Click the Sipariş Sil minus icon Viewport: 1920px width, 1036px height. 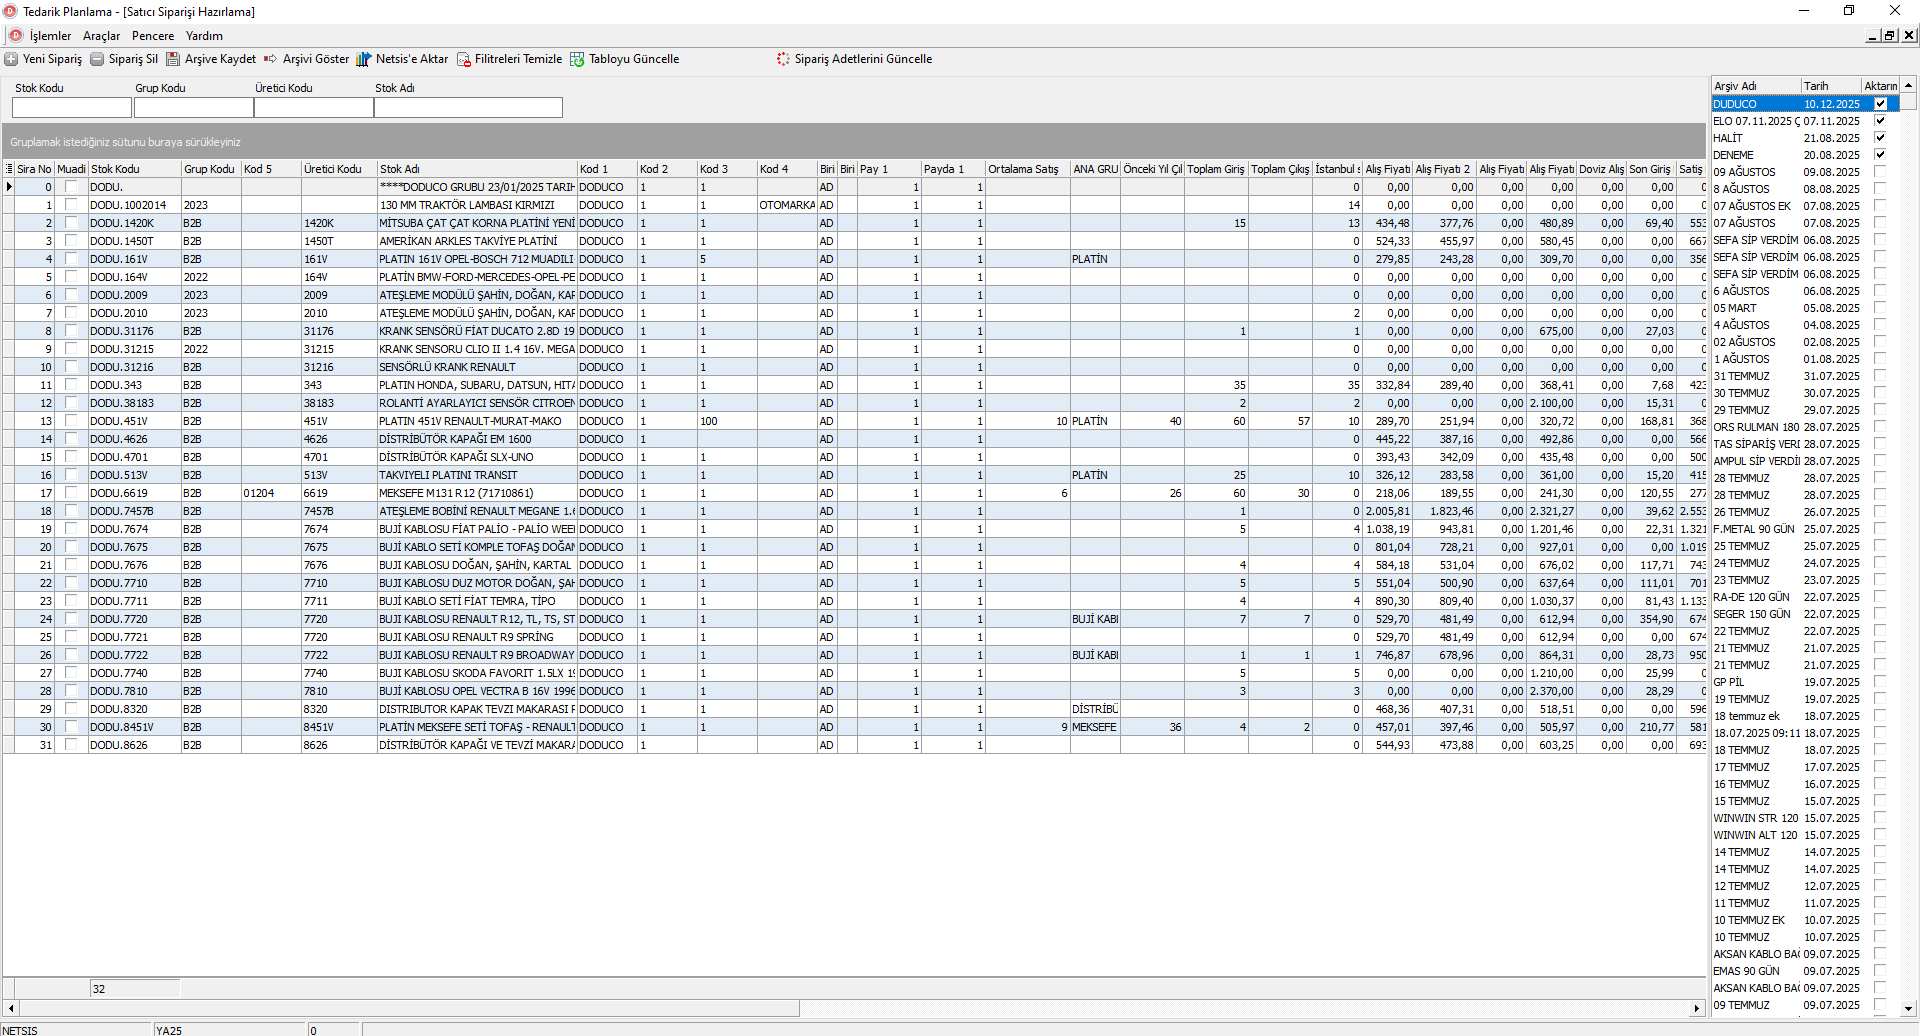[97, 59]
